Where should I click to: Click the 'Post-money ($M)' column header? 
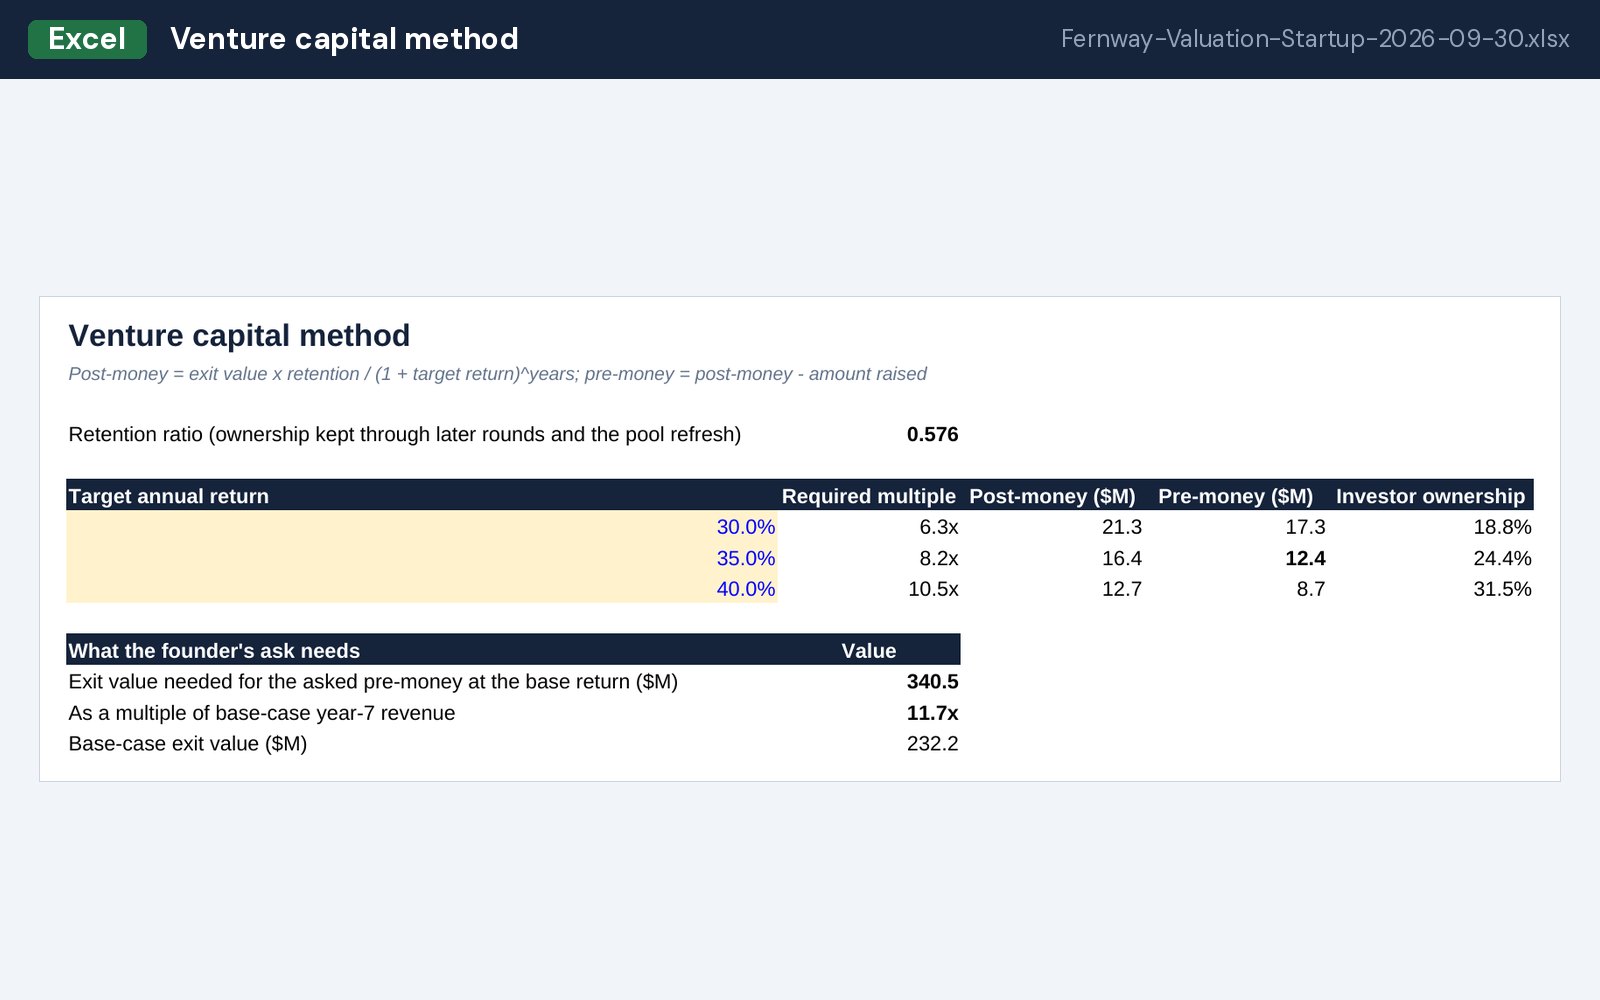tap(1052, 496)
